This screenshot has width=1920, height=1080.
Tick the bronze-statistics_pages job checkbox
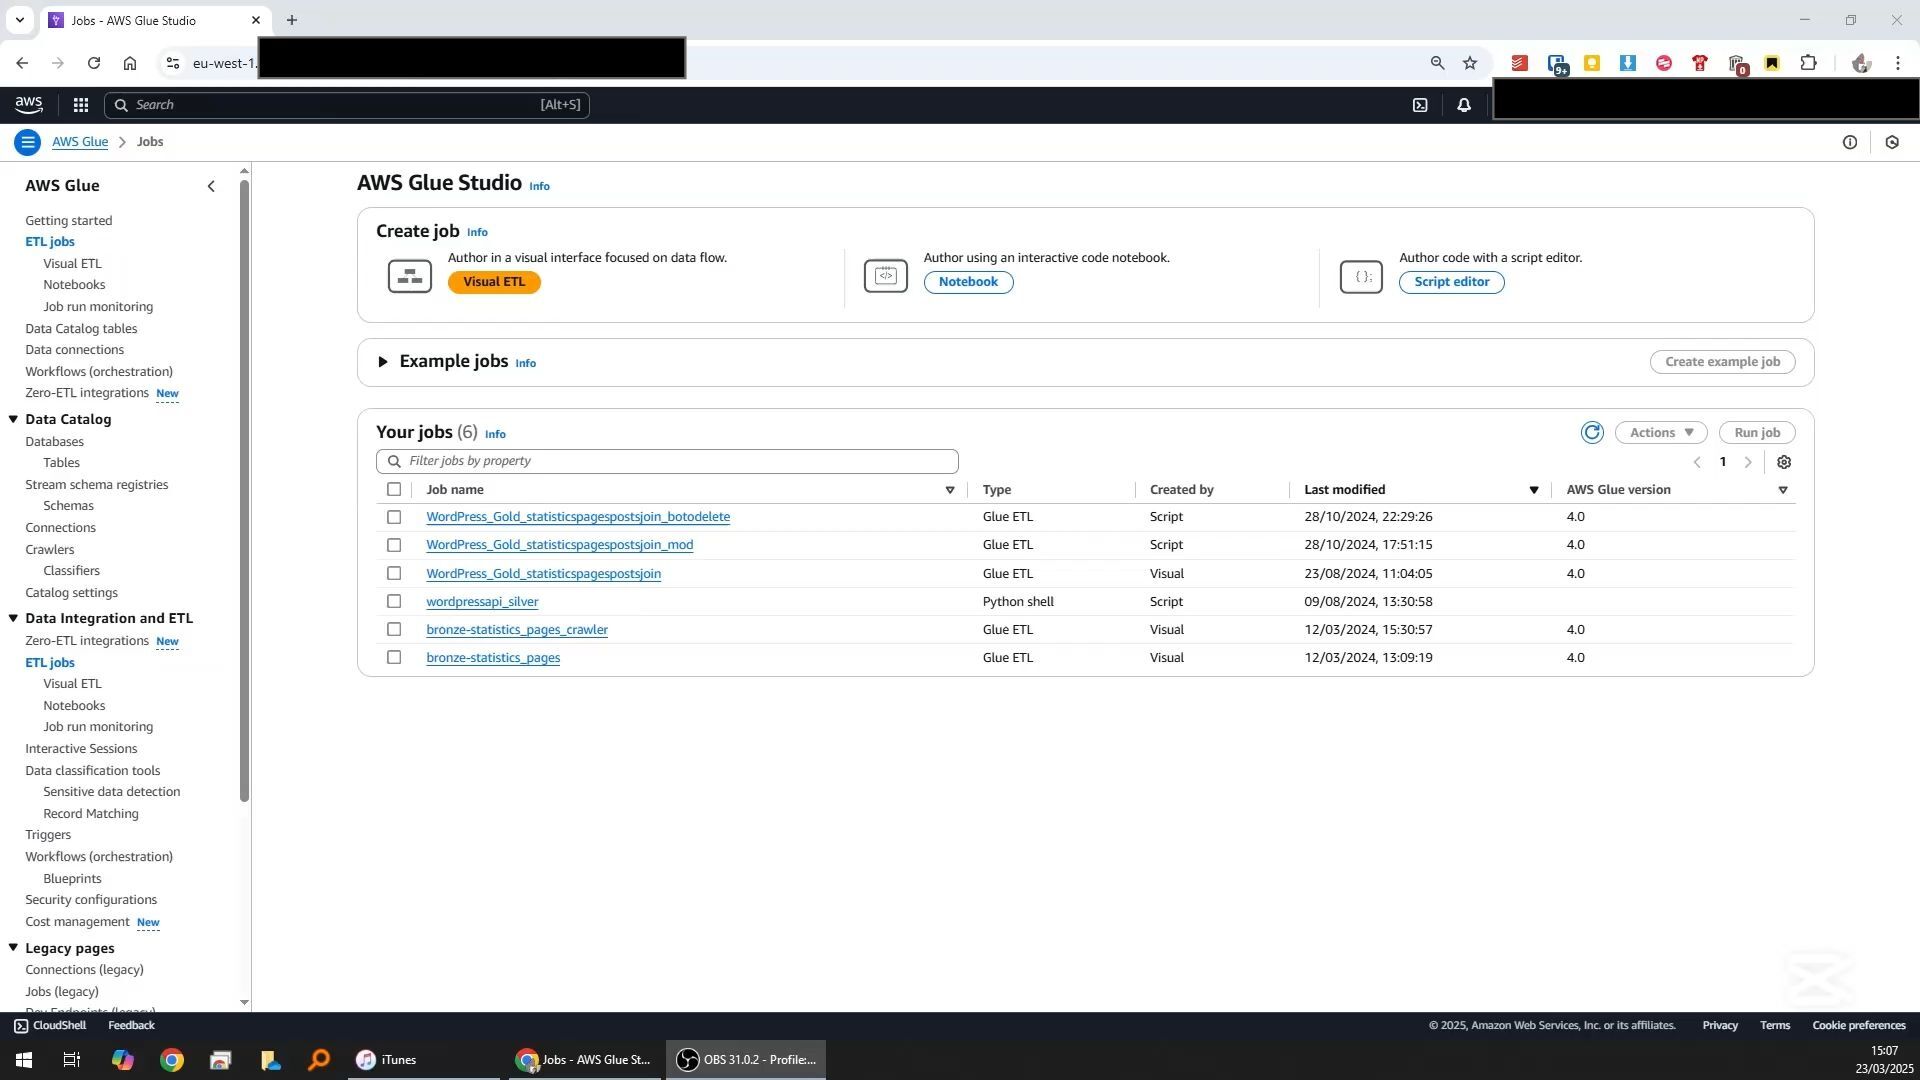click(x=394, y=658)
